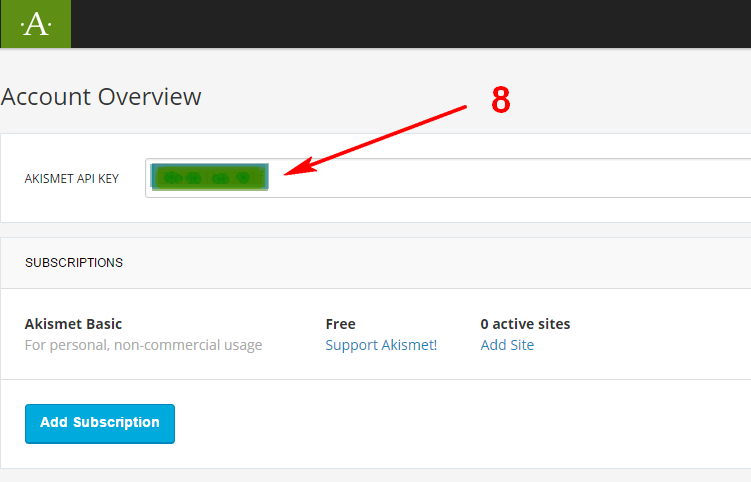Click the 'For personal, non-commercial usage' text
Viewport: 751px width, 482px height.
coord(144,345)
